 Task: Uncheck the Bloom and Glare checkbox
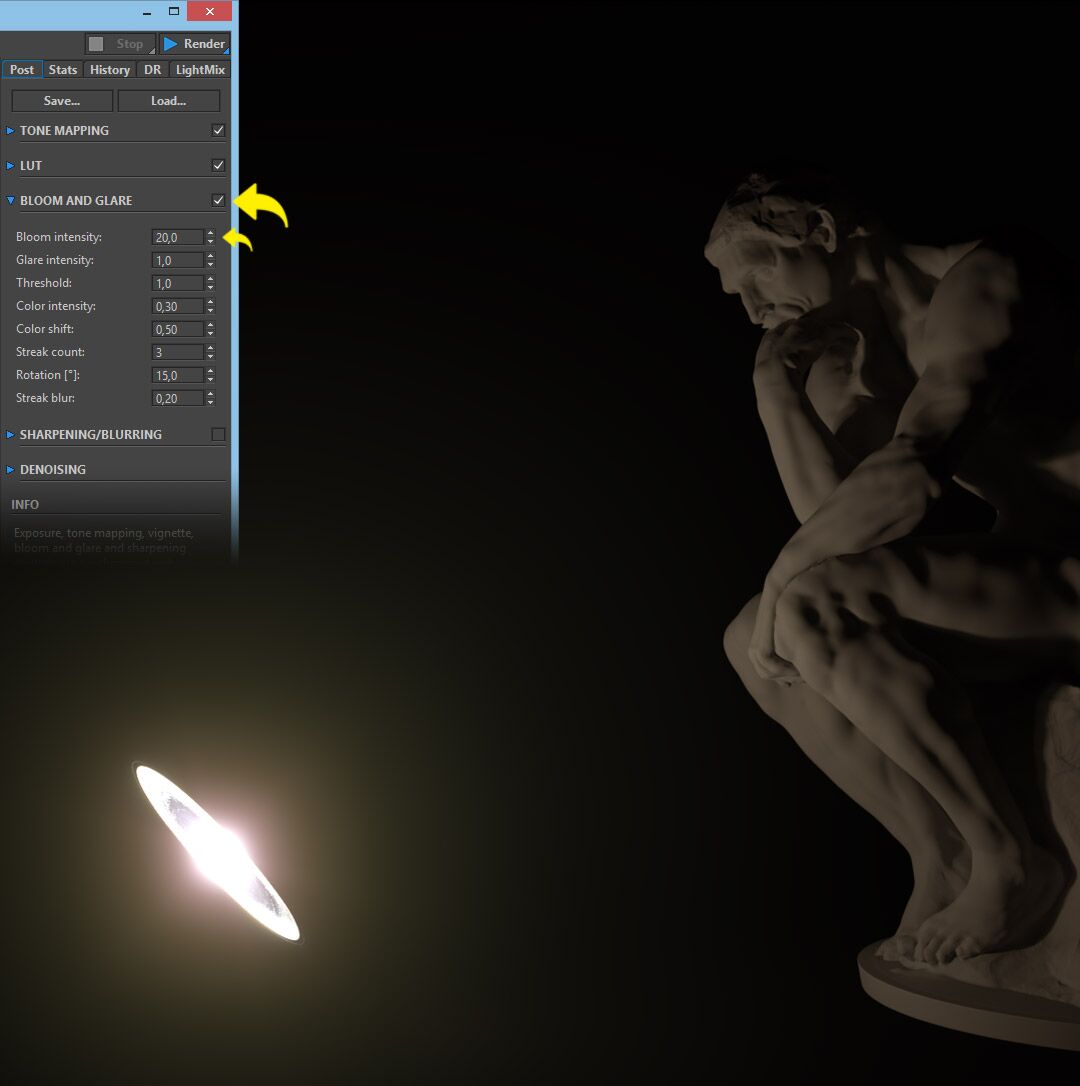(218, 200)
